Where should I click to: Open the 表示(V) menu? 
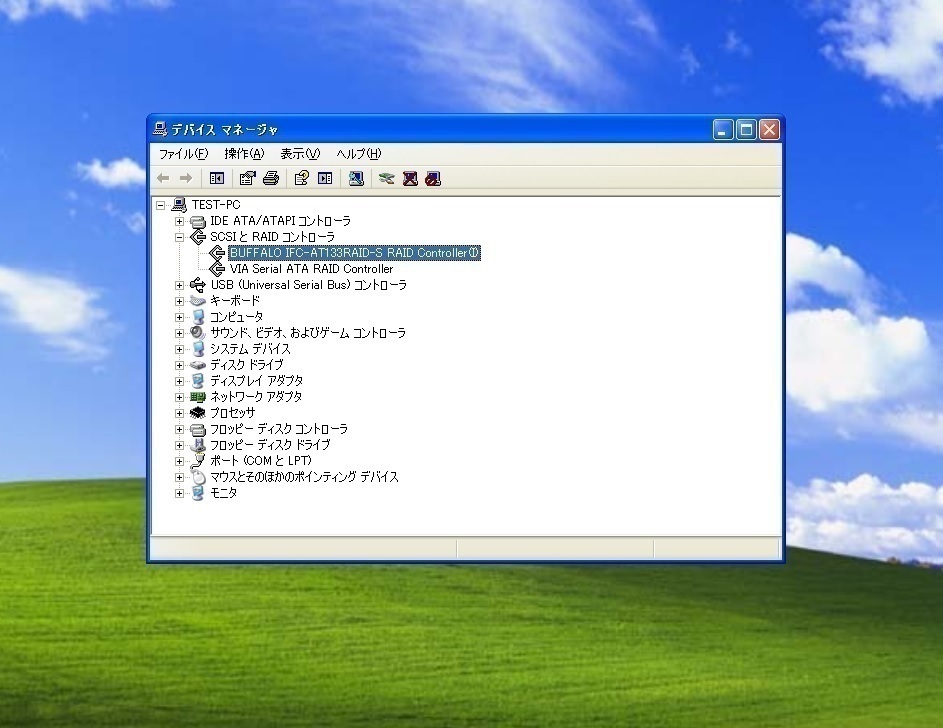coord(300,154)
